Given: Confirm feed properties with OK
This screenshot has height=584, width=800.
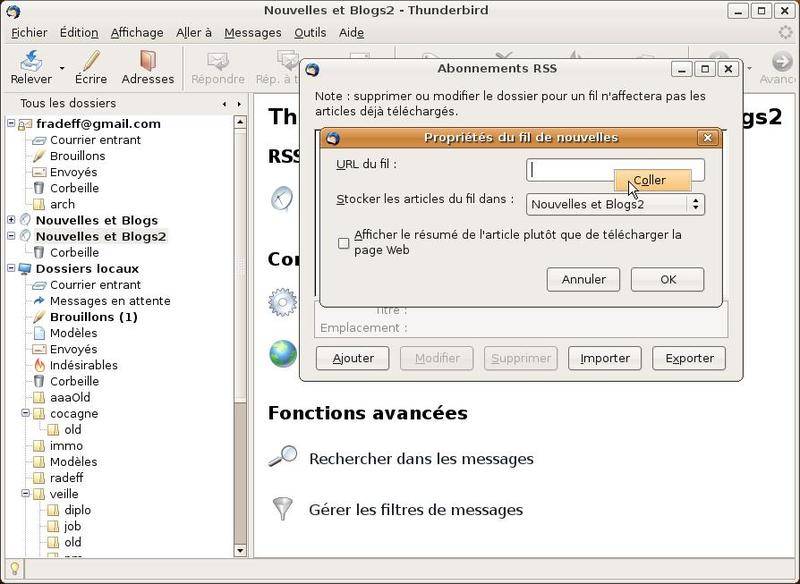Looking at the screenshot, I should pos(667,280).
